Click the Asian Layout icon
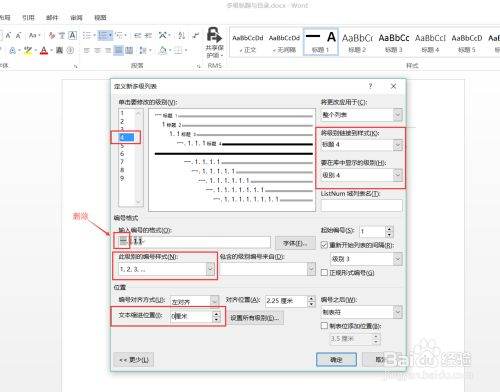The image size is (500, 392). pyautogui.click(x=164, y=35)
